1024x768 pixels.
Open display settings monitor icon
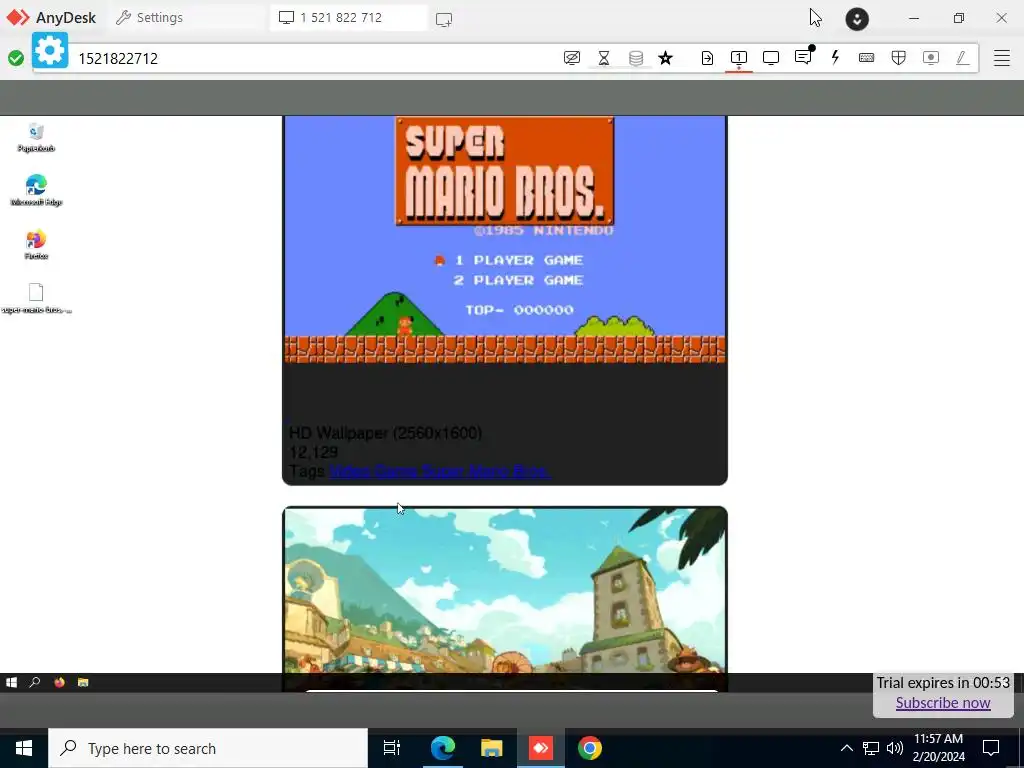771,58
